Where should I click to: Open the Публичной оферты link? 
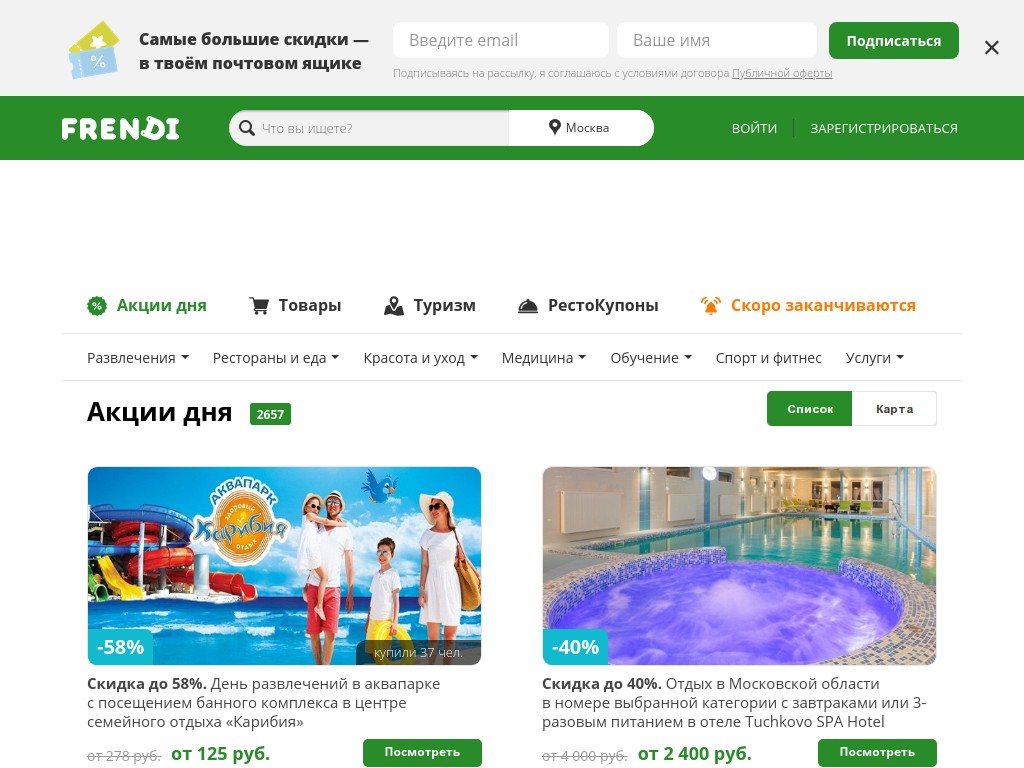(782, 73)
